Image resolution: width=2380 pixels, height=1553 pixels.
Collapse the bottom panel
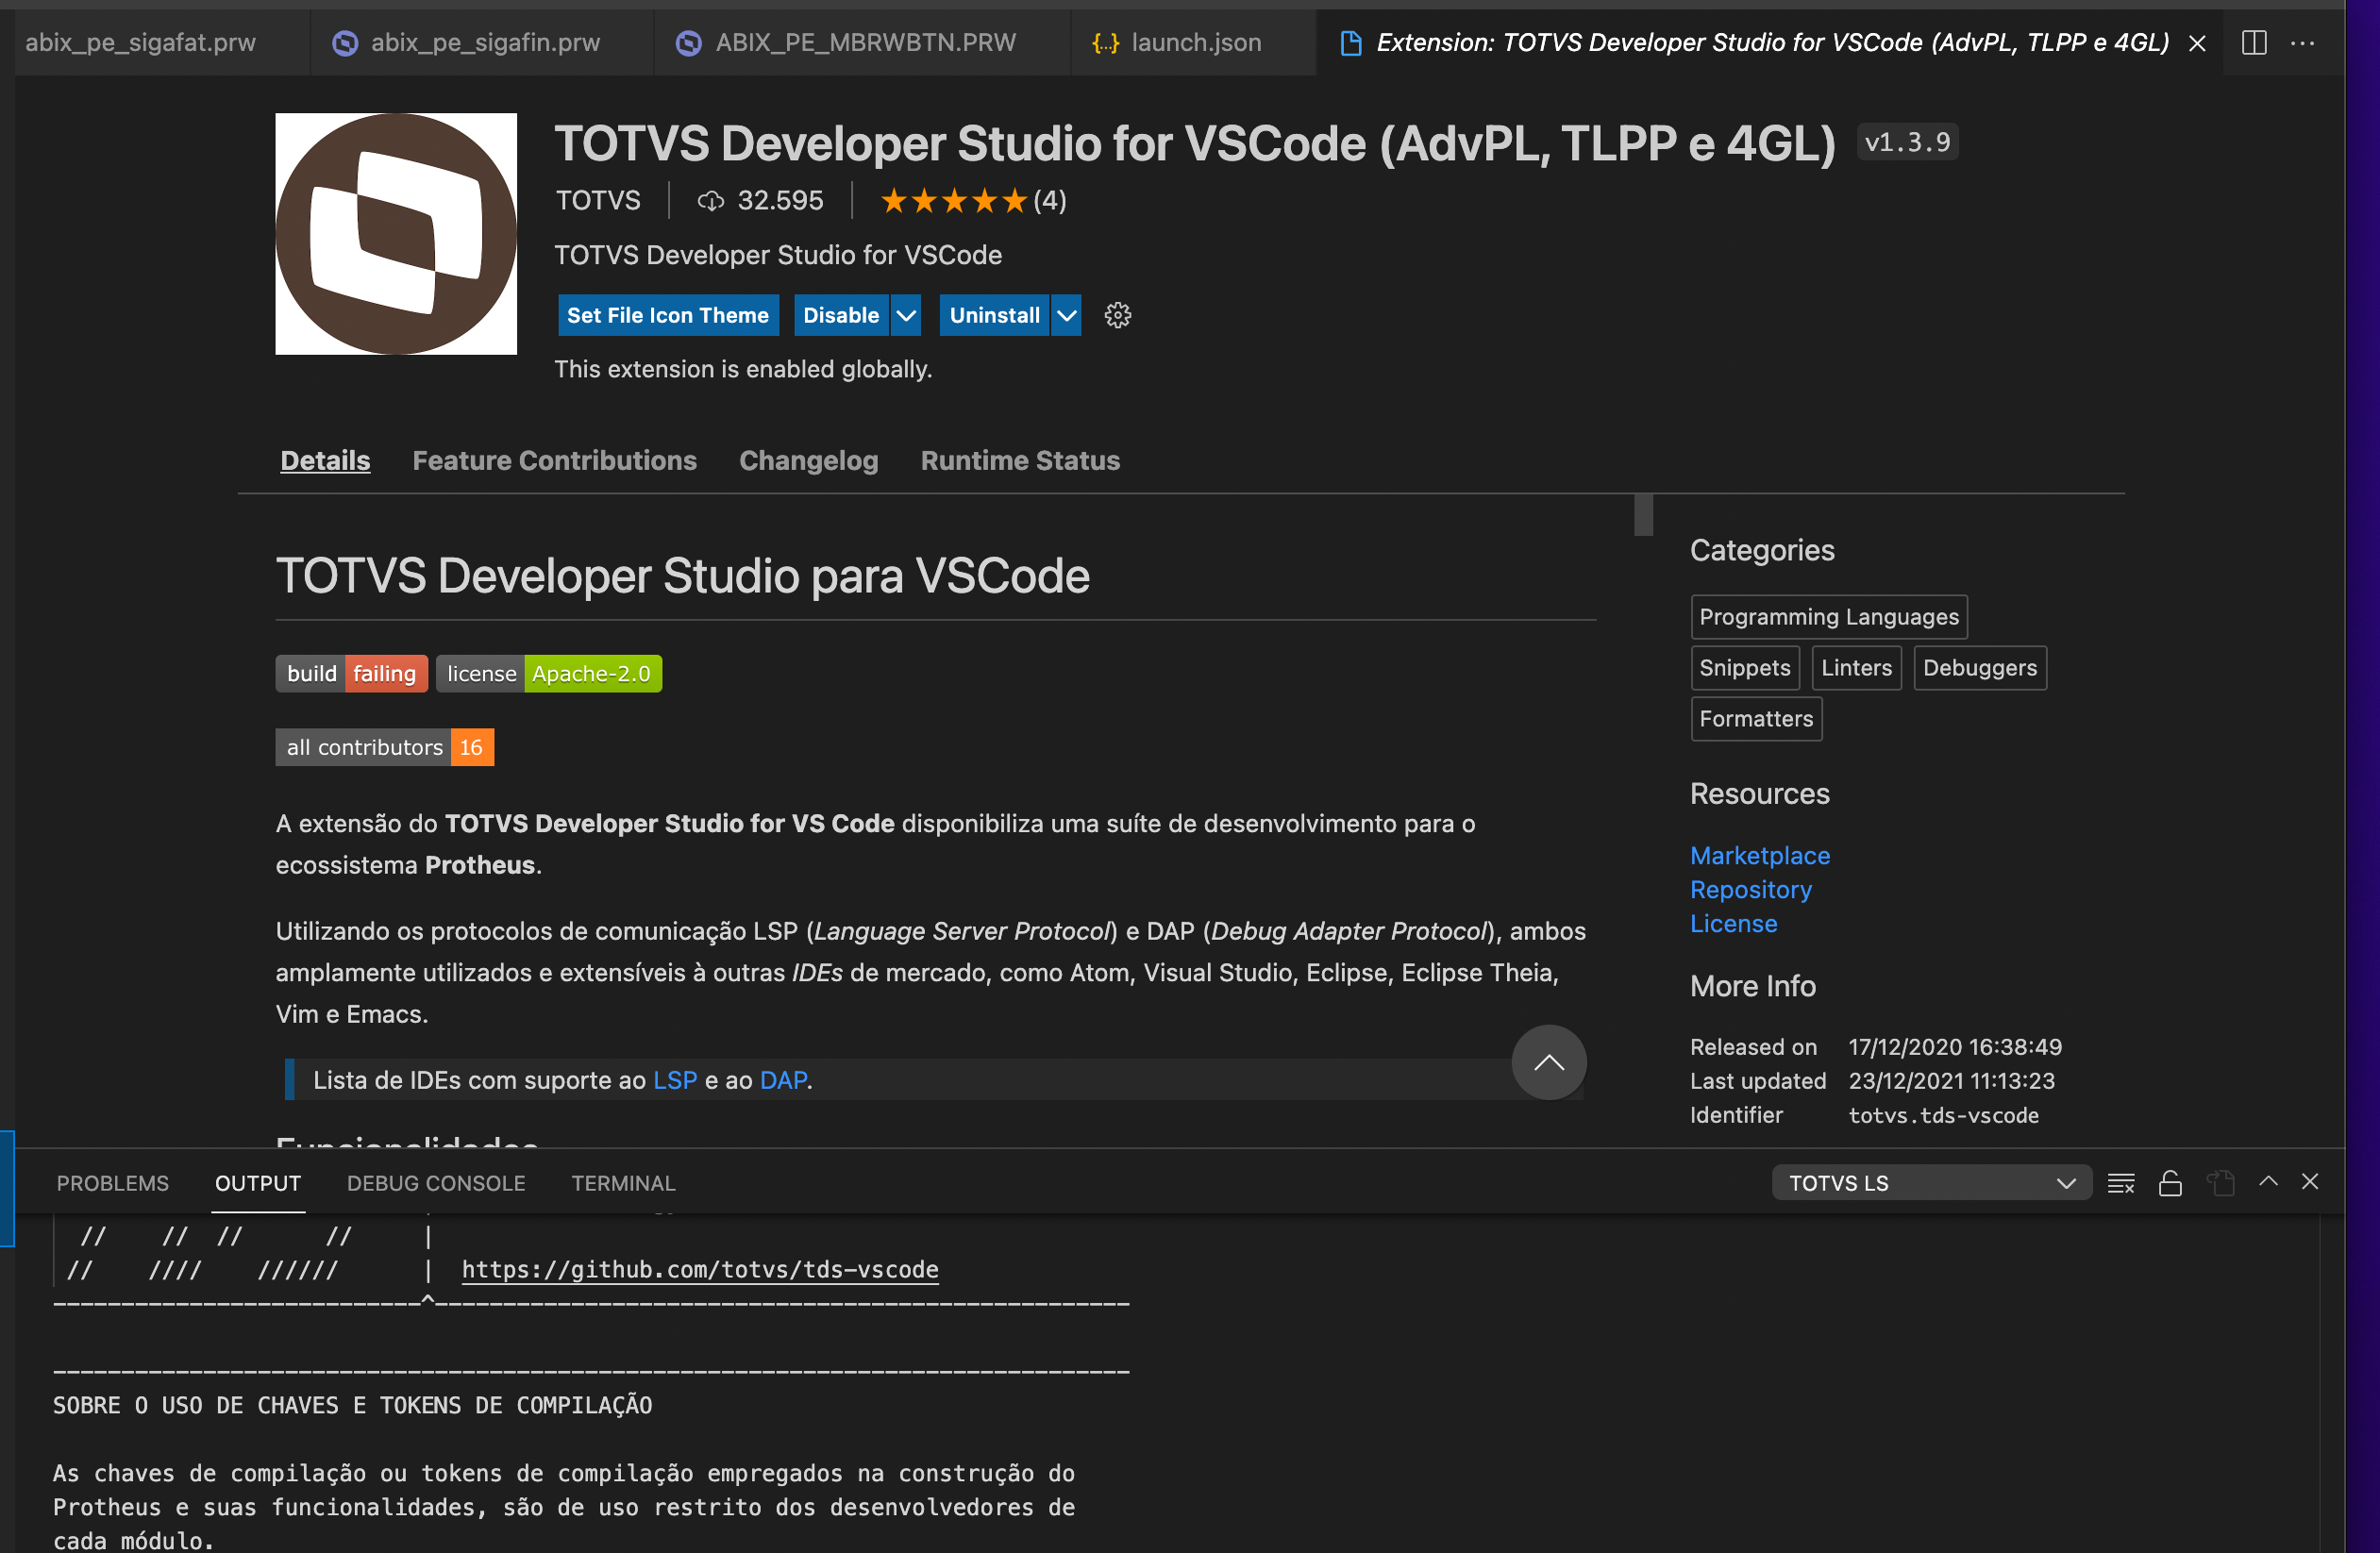tap(2310, 1182)
